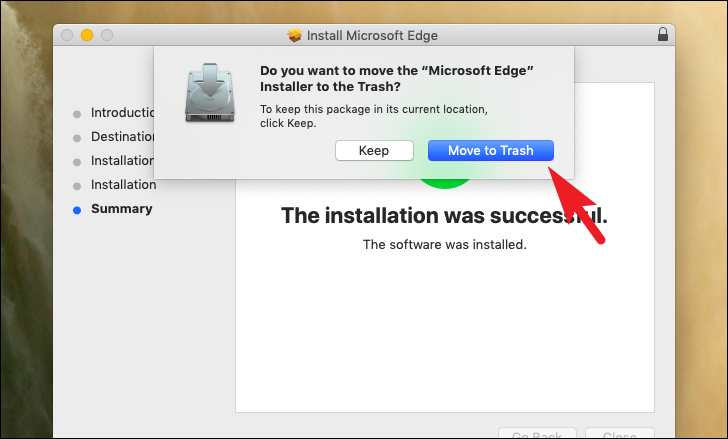Click "The software was installed." text
The image size is (728, 439).
point(445,245)
